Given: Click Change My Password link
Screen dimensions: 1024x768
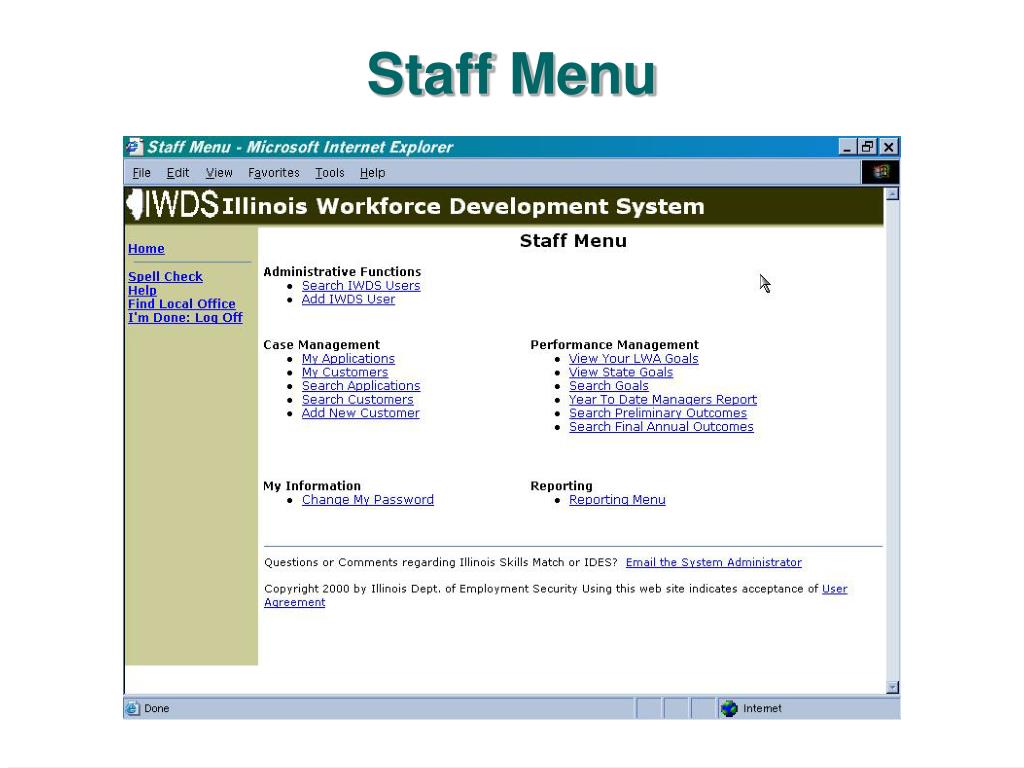Looking at the screenshot, I should click(368, 500).
